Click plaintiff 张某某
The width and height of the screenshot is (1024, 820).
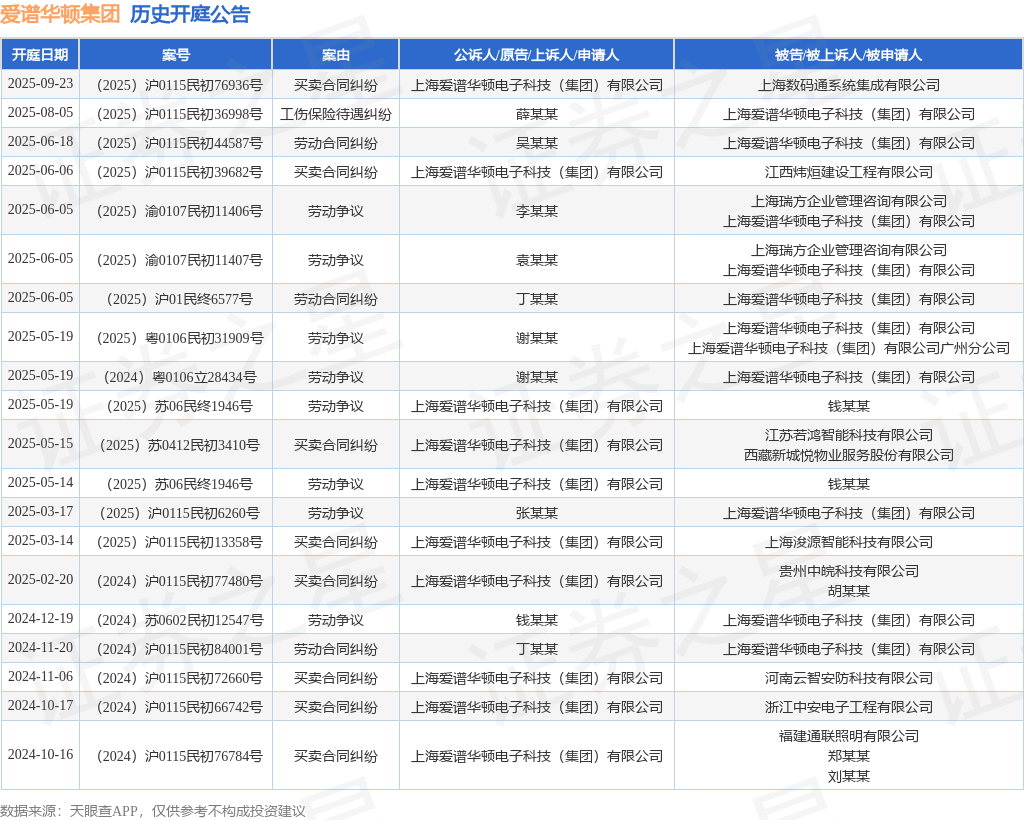536,513
